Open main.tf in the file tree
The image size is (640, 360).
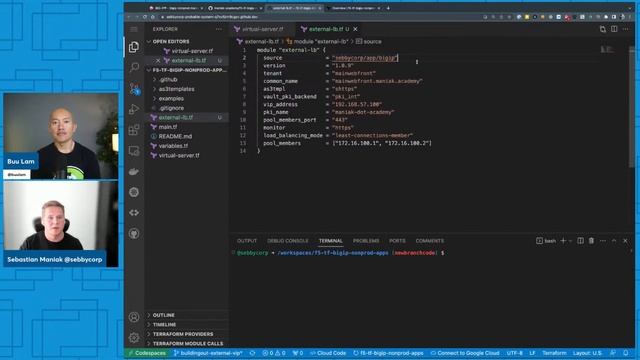click(168, 127)
